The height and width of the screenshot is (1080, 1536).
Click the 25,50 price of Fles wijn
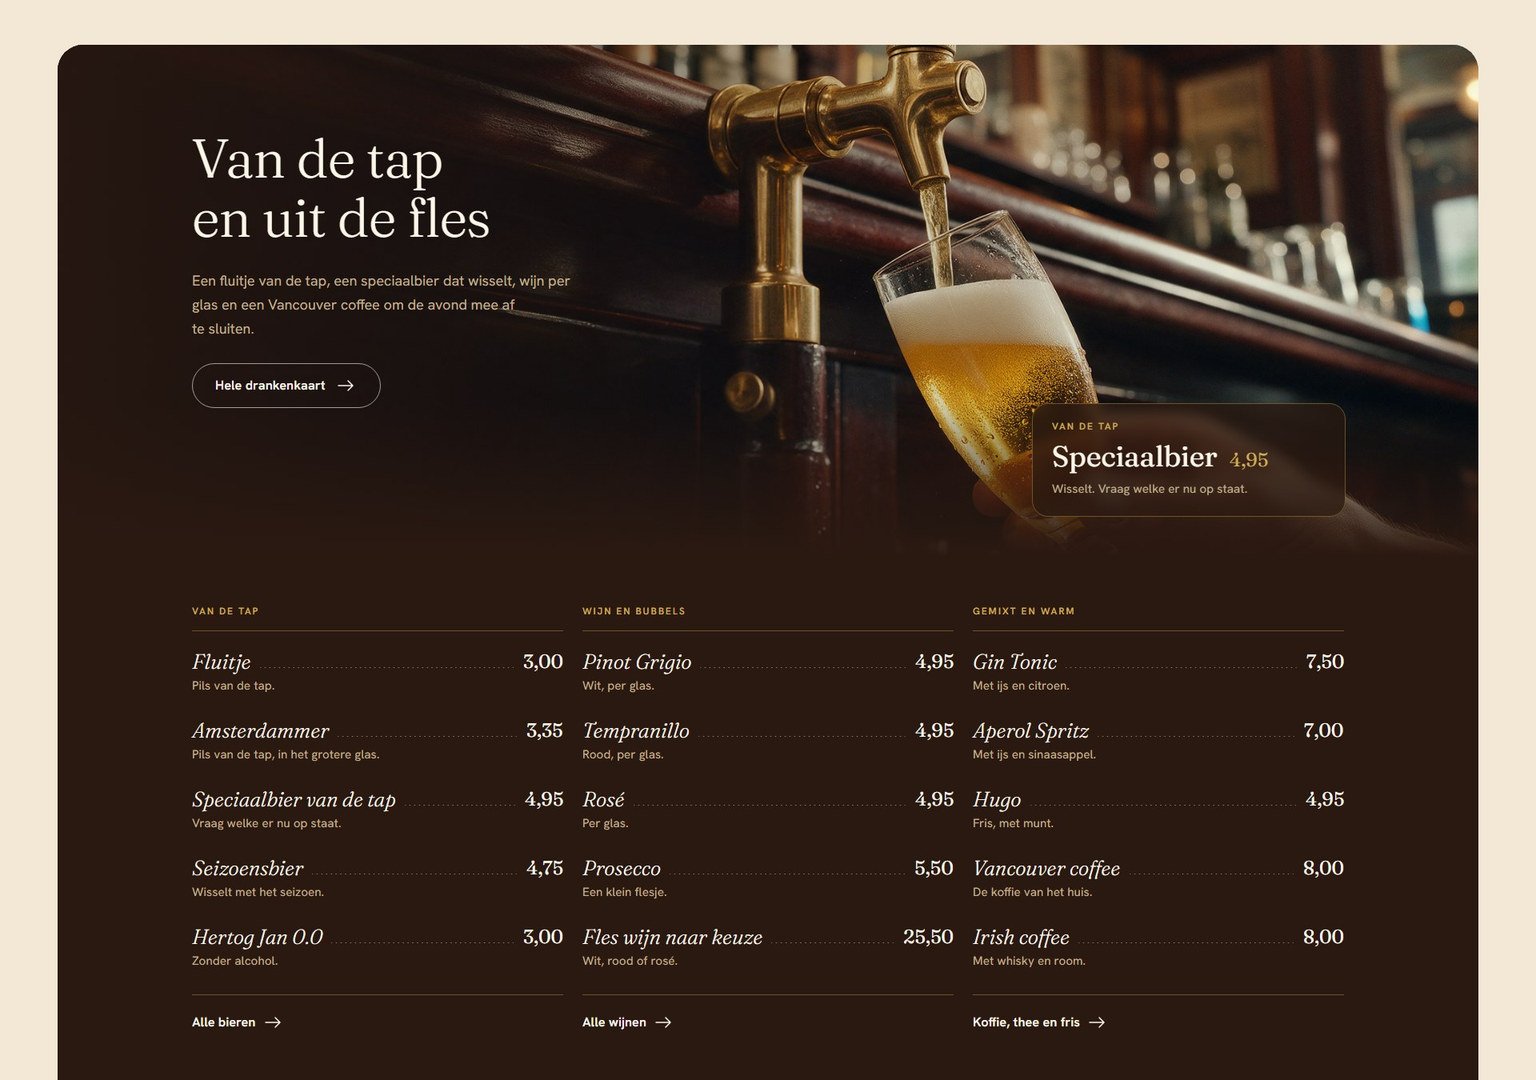point(928,937)
